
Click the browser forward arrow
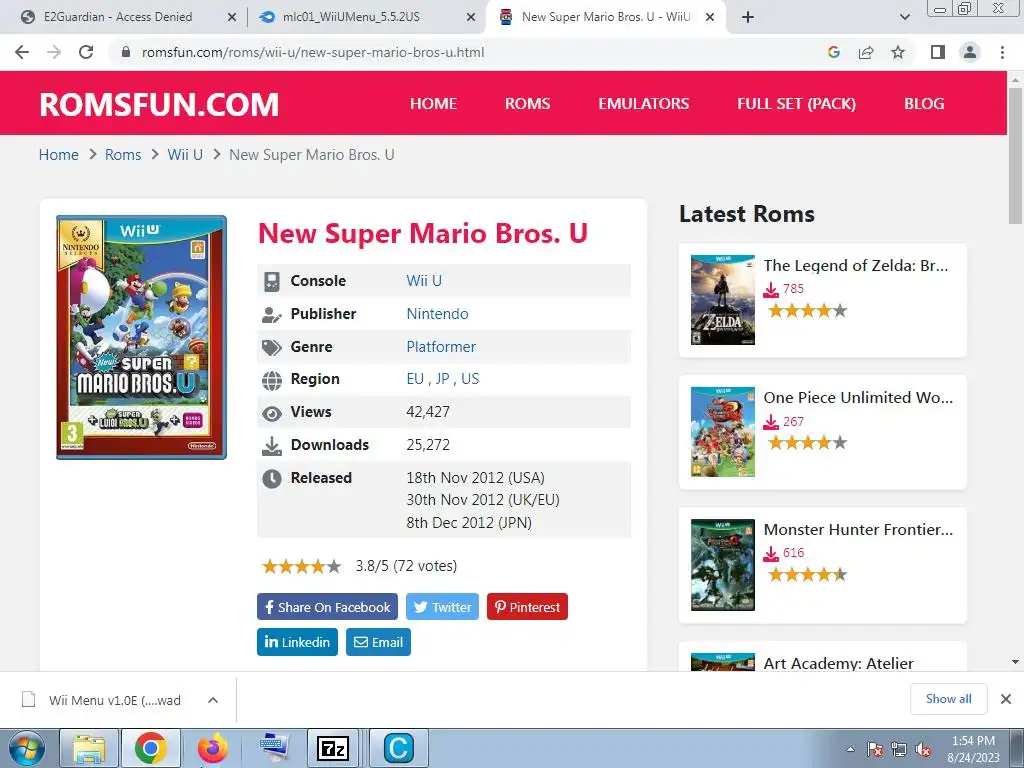(54, 52)
